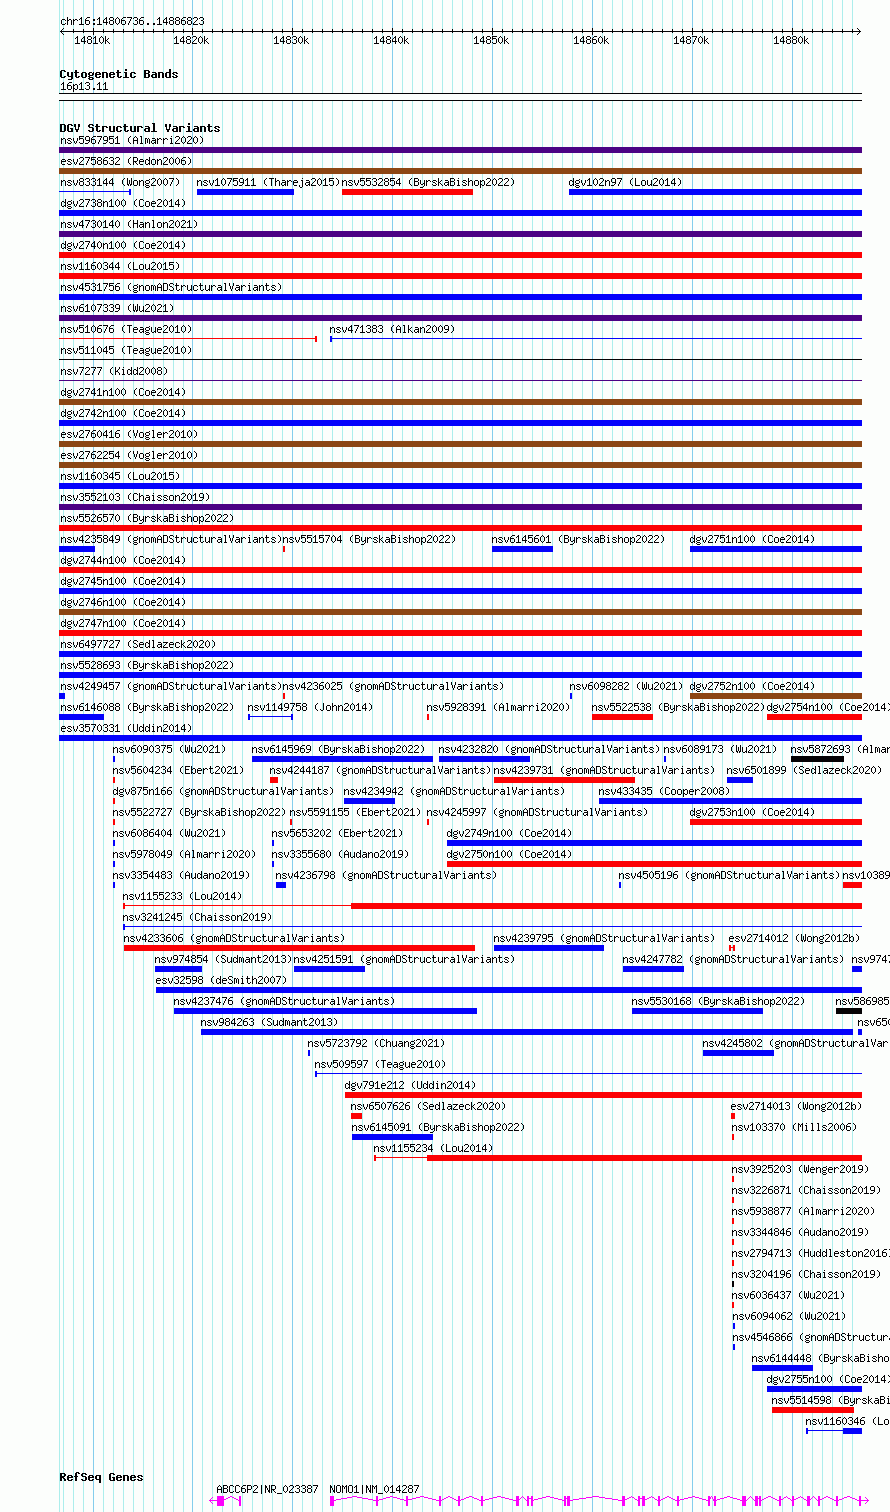Click the RefSeq Genes track title
The height and width of the screenshot is (1512, 890).
point(101,1477)
